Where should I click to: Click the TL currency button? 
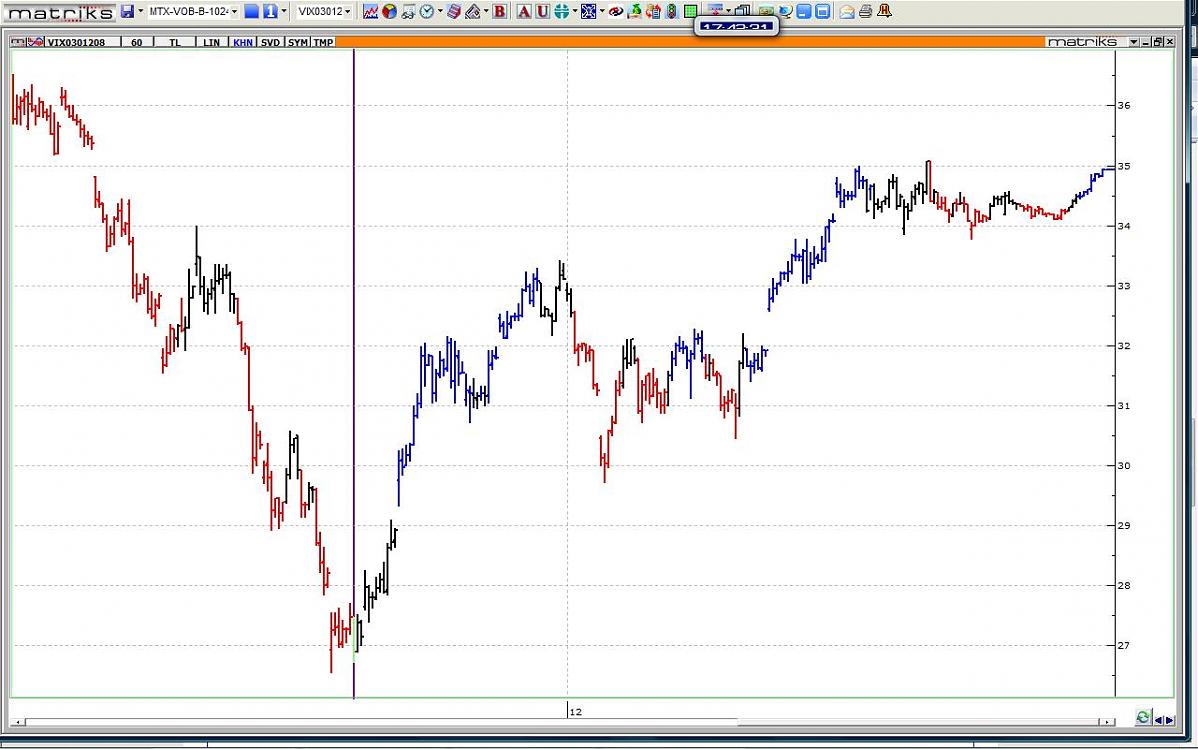pos(175,42)
